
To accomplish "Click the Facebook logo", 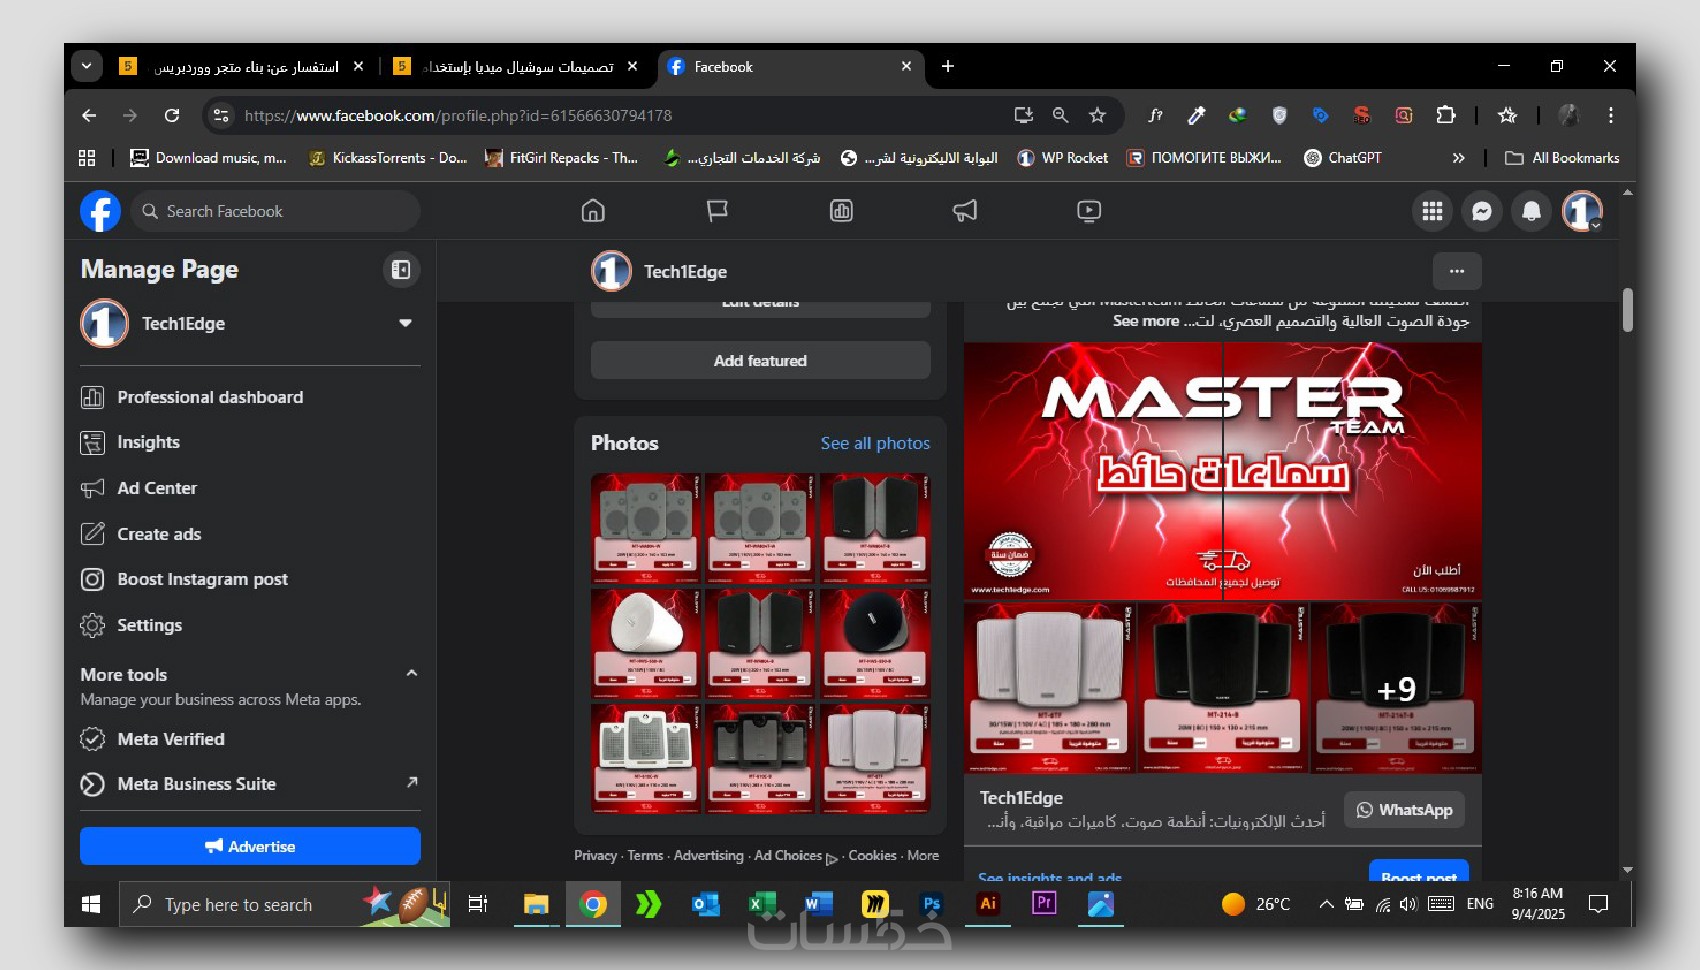I will [100, 211].
